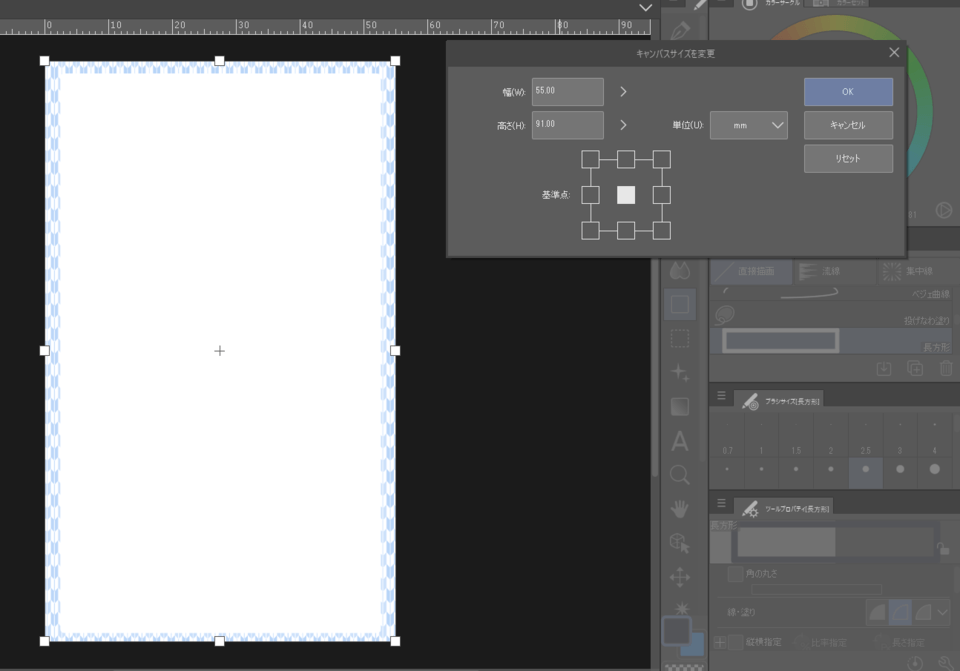Viewport: 960px width, 671px height.
Task: Click the duplicate sub tool icon
Action: coord(915,369)
